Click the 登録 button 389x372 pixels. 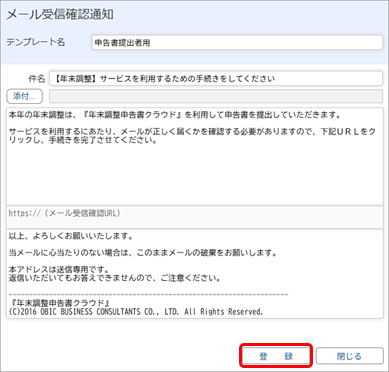click(x=275, y=356)
